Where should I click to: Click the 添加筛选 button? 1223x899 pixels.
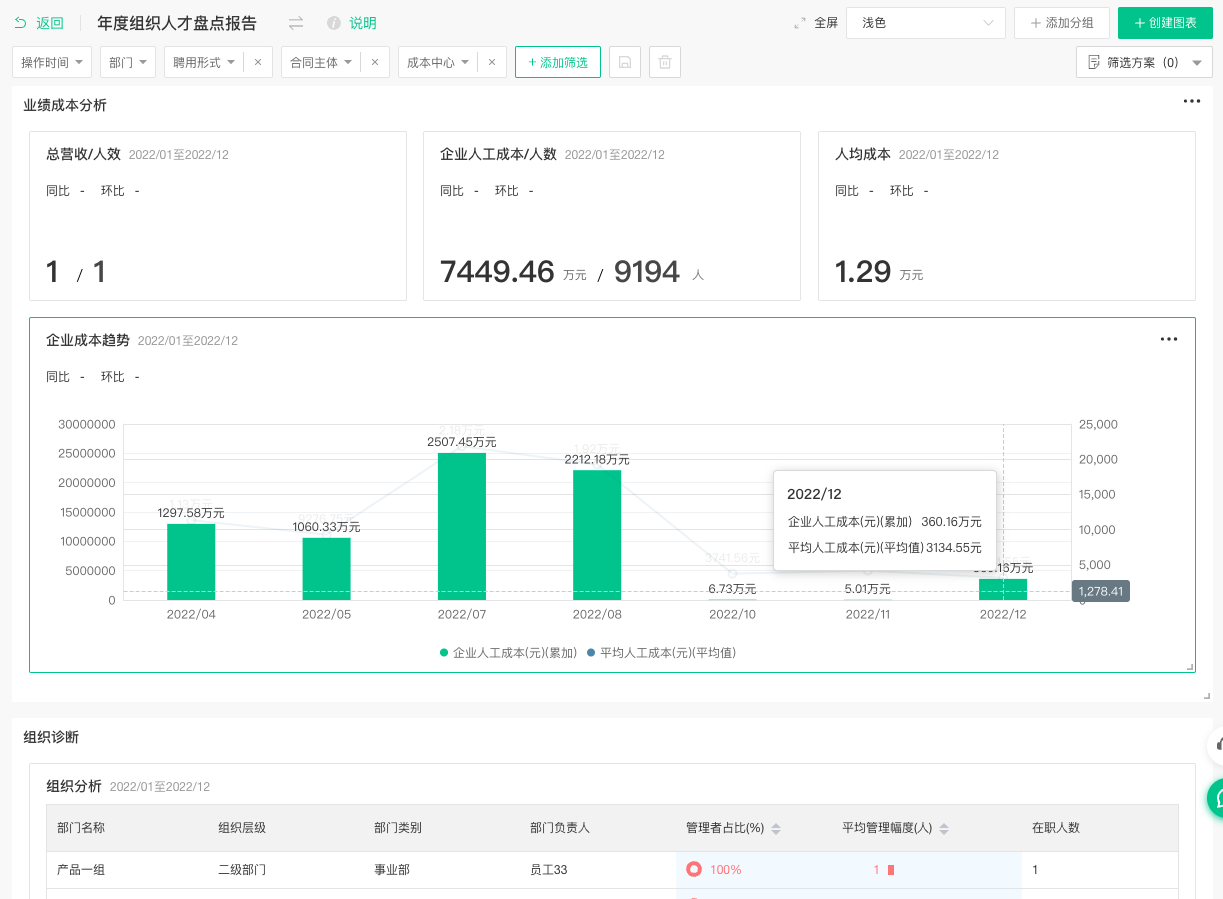click(558, 62)
